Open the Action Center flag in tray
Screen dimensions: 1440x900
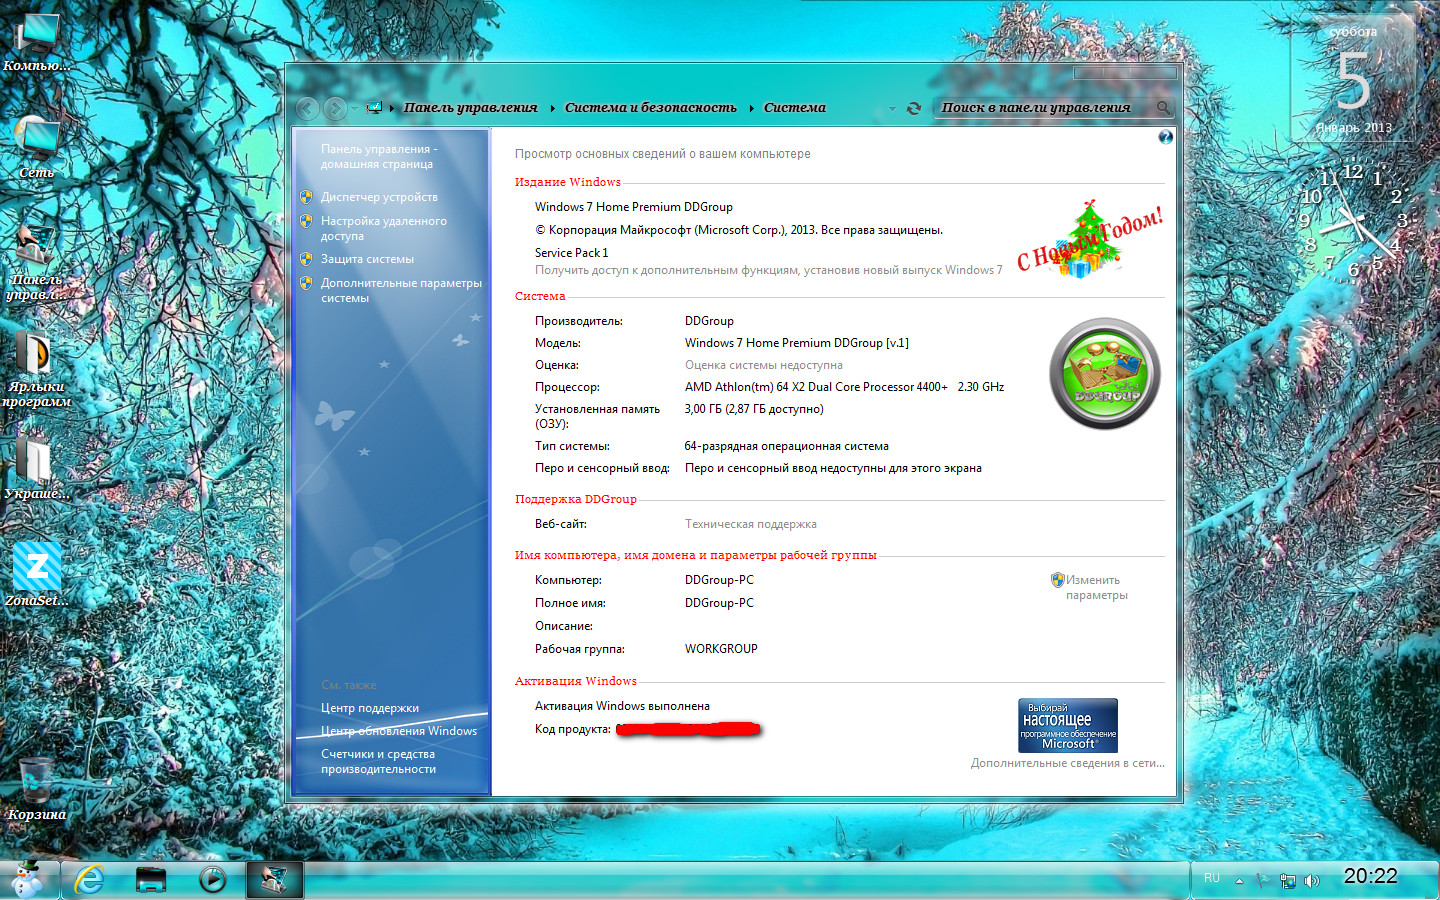tap(1263, 881)
